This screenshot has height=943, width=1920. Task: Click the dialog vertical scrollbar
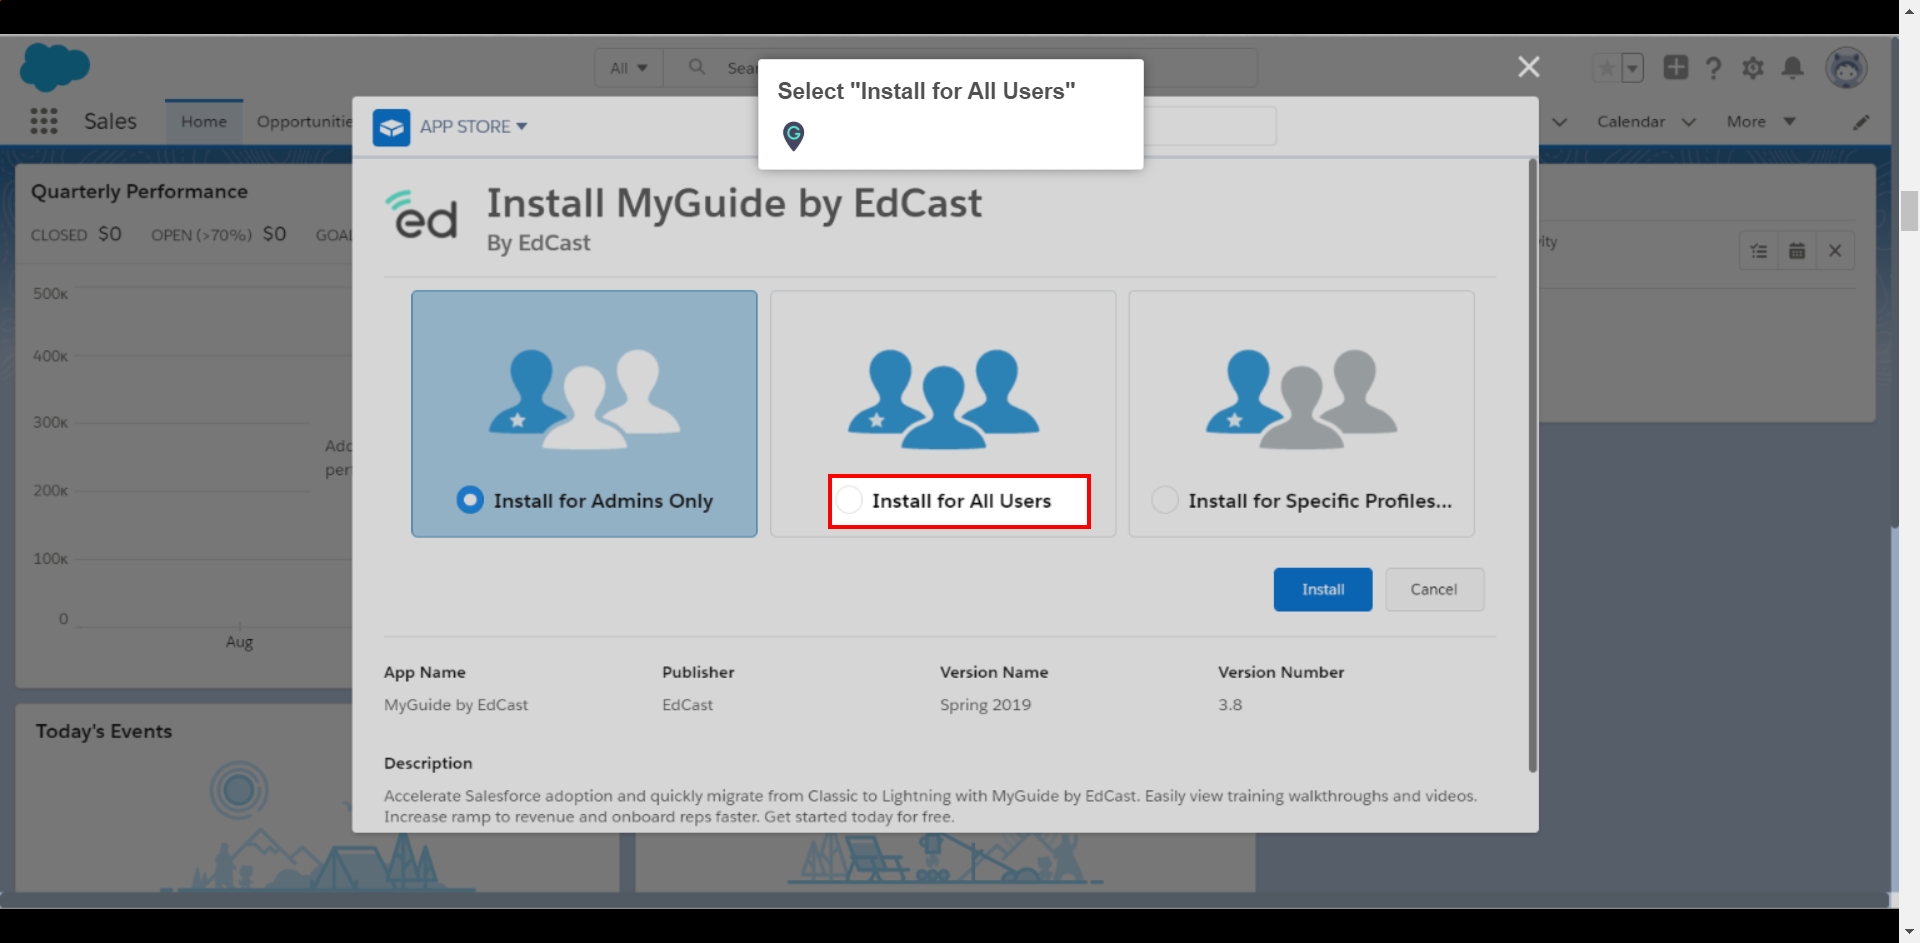click(1532, 465)
